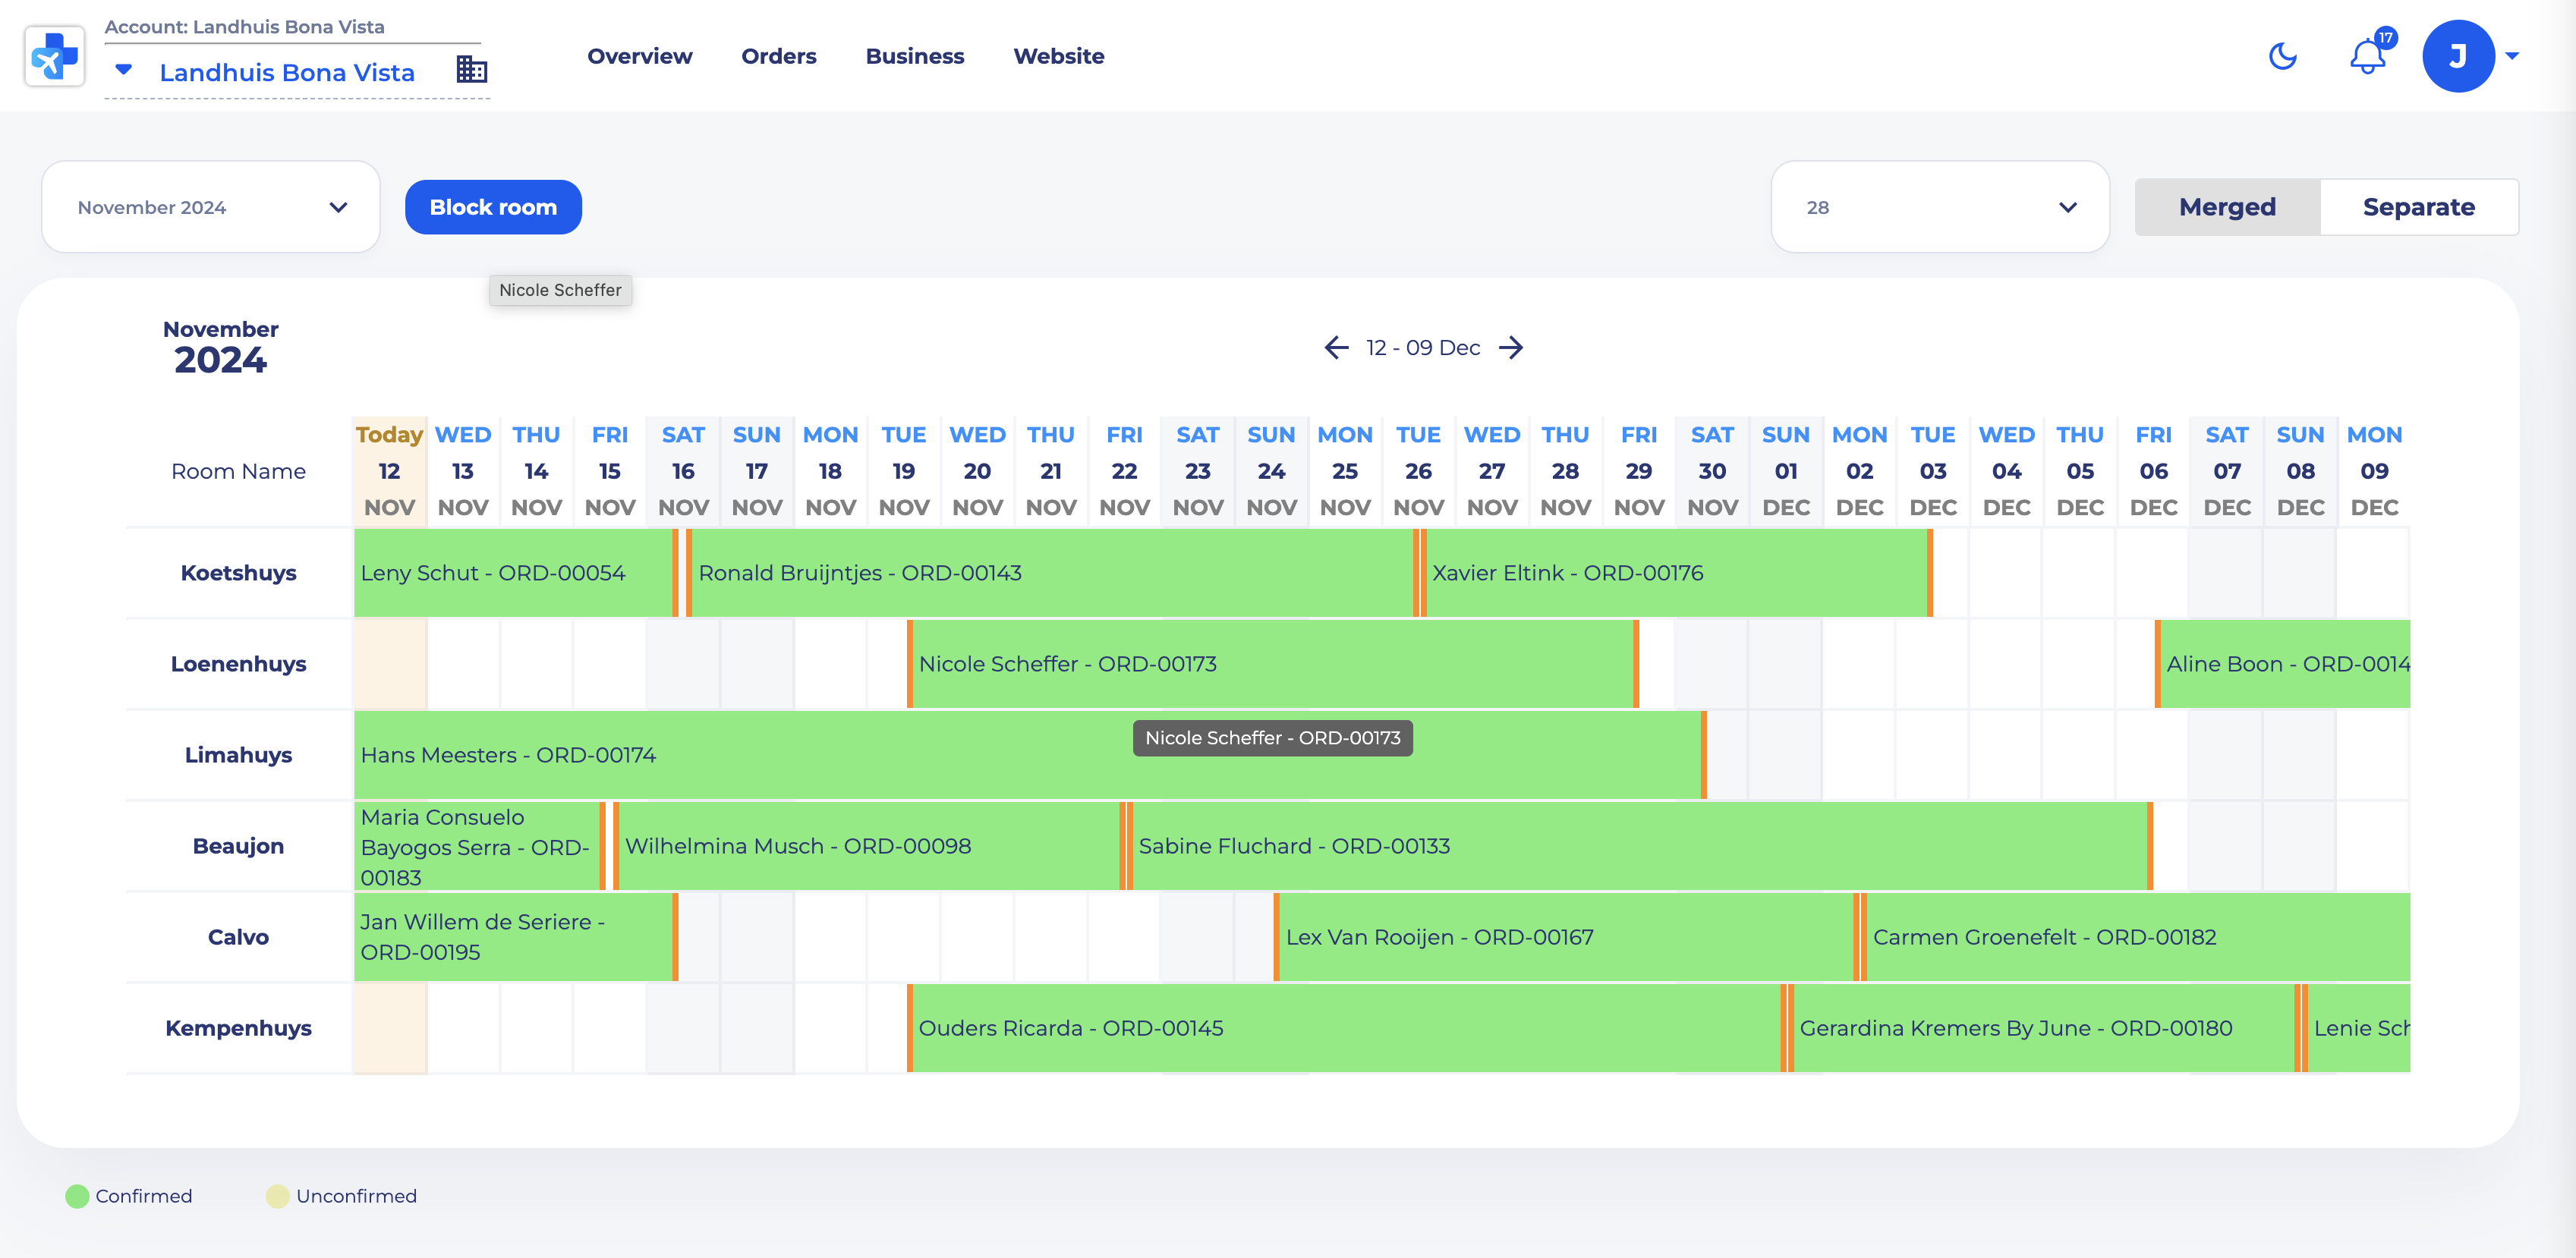Open Maria Consuelo Bayogos Serra booking
This screenshot has width=2576, height=1258.
(480, 846)
